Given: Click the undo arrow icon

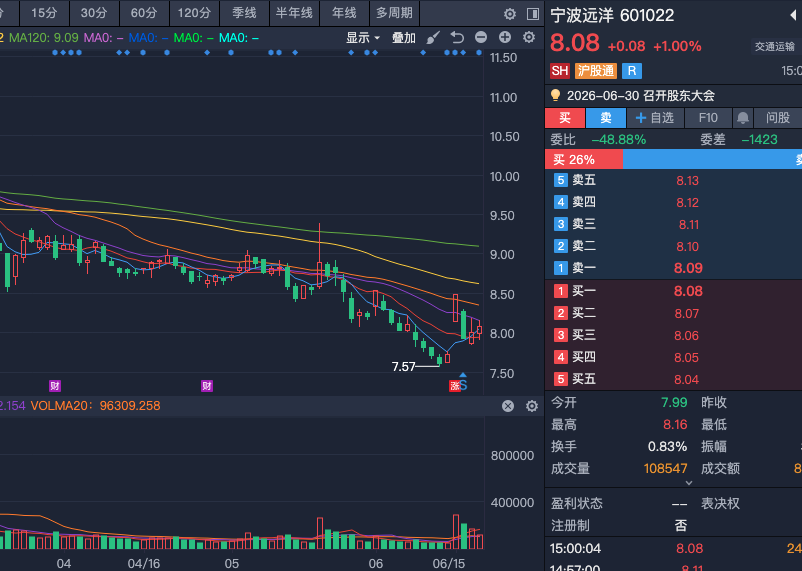Looking at the screenshot, I should pyautogui.click(x=457, y=37).
